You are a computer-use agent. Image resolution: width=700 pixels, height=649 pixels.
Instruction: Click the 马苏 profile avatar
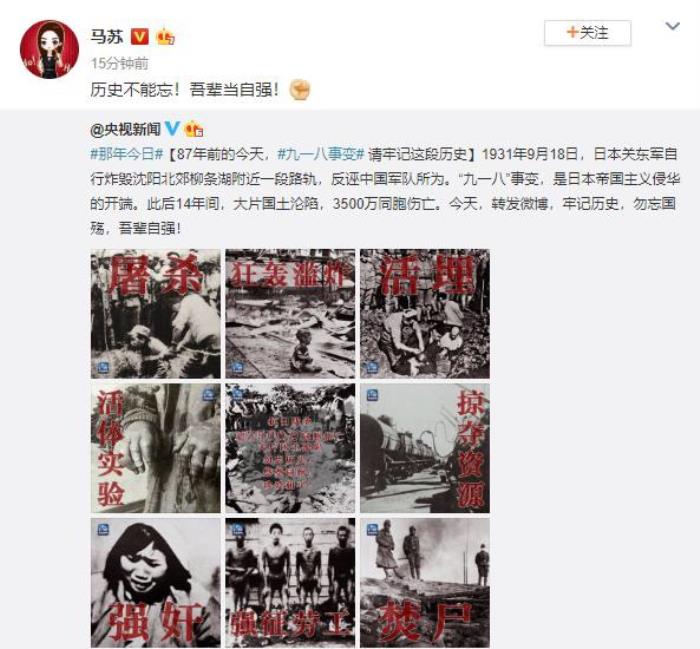(49, 49)
